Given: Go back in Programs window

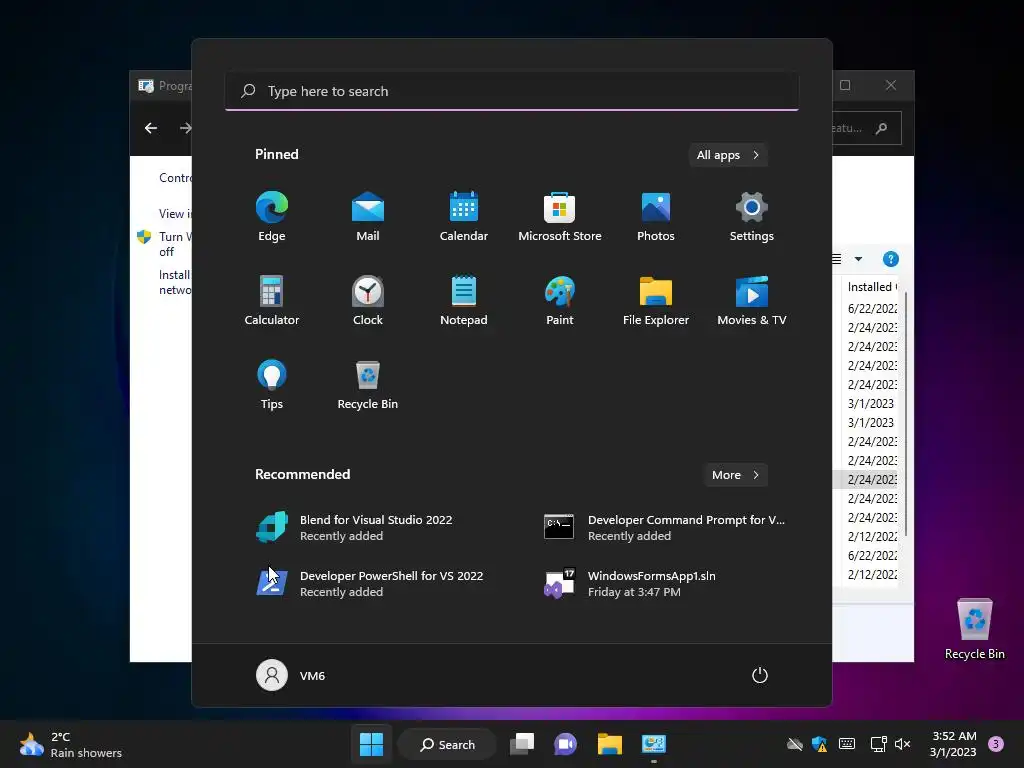Looking at the screenshot, I should click(151, 128).
